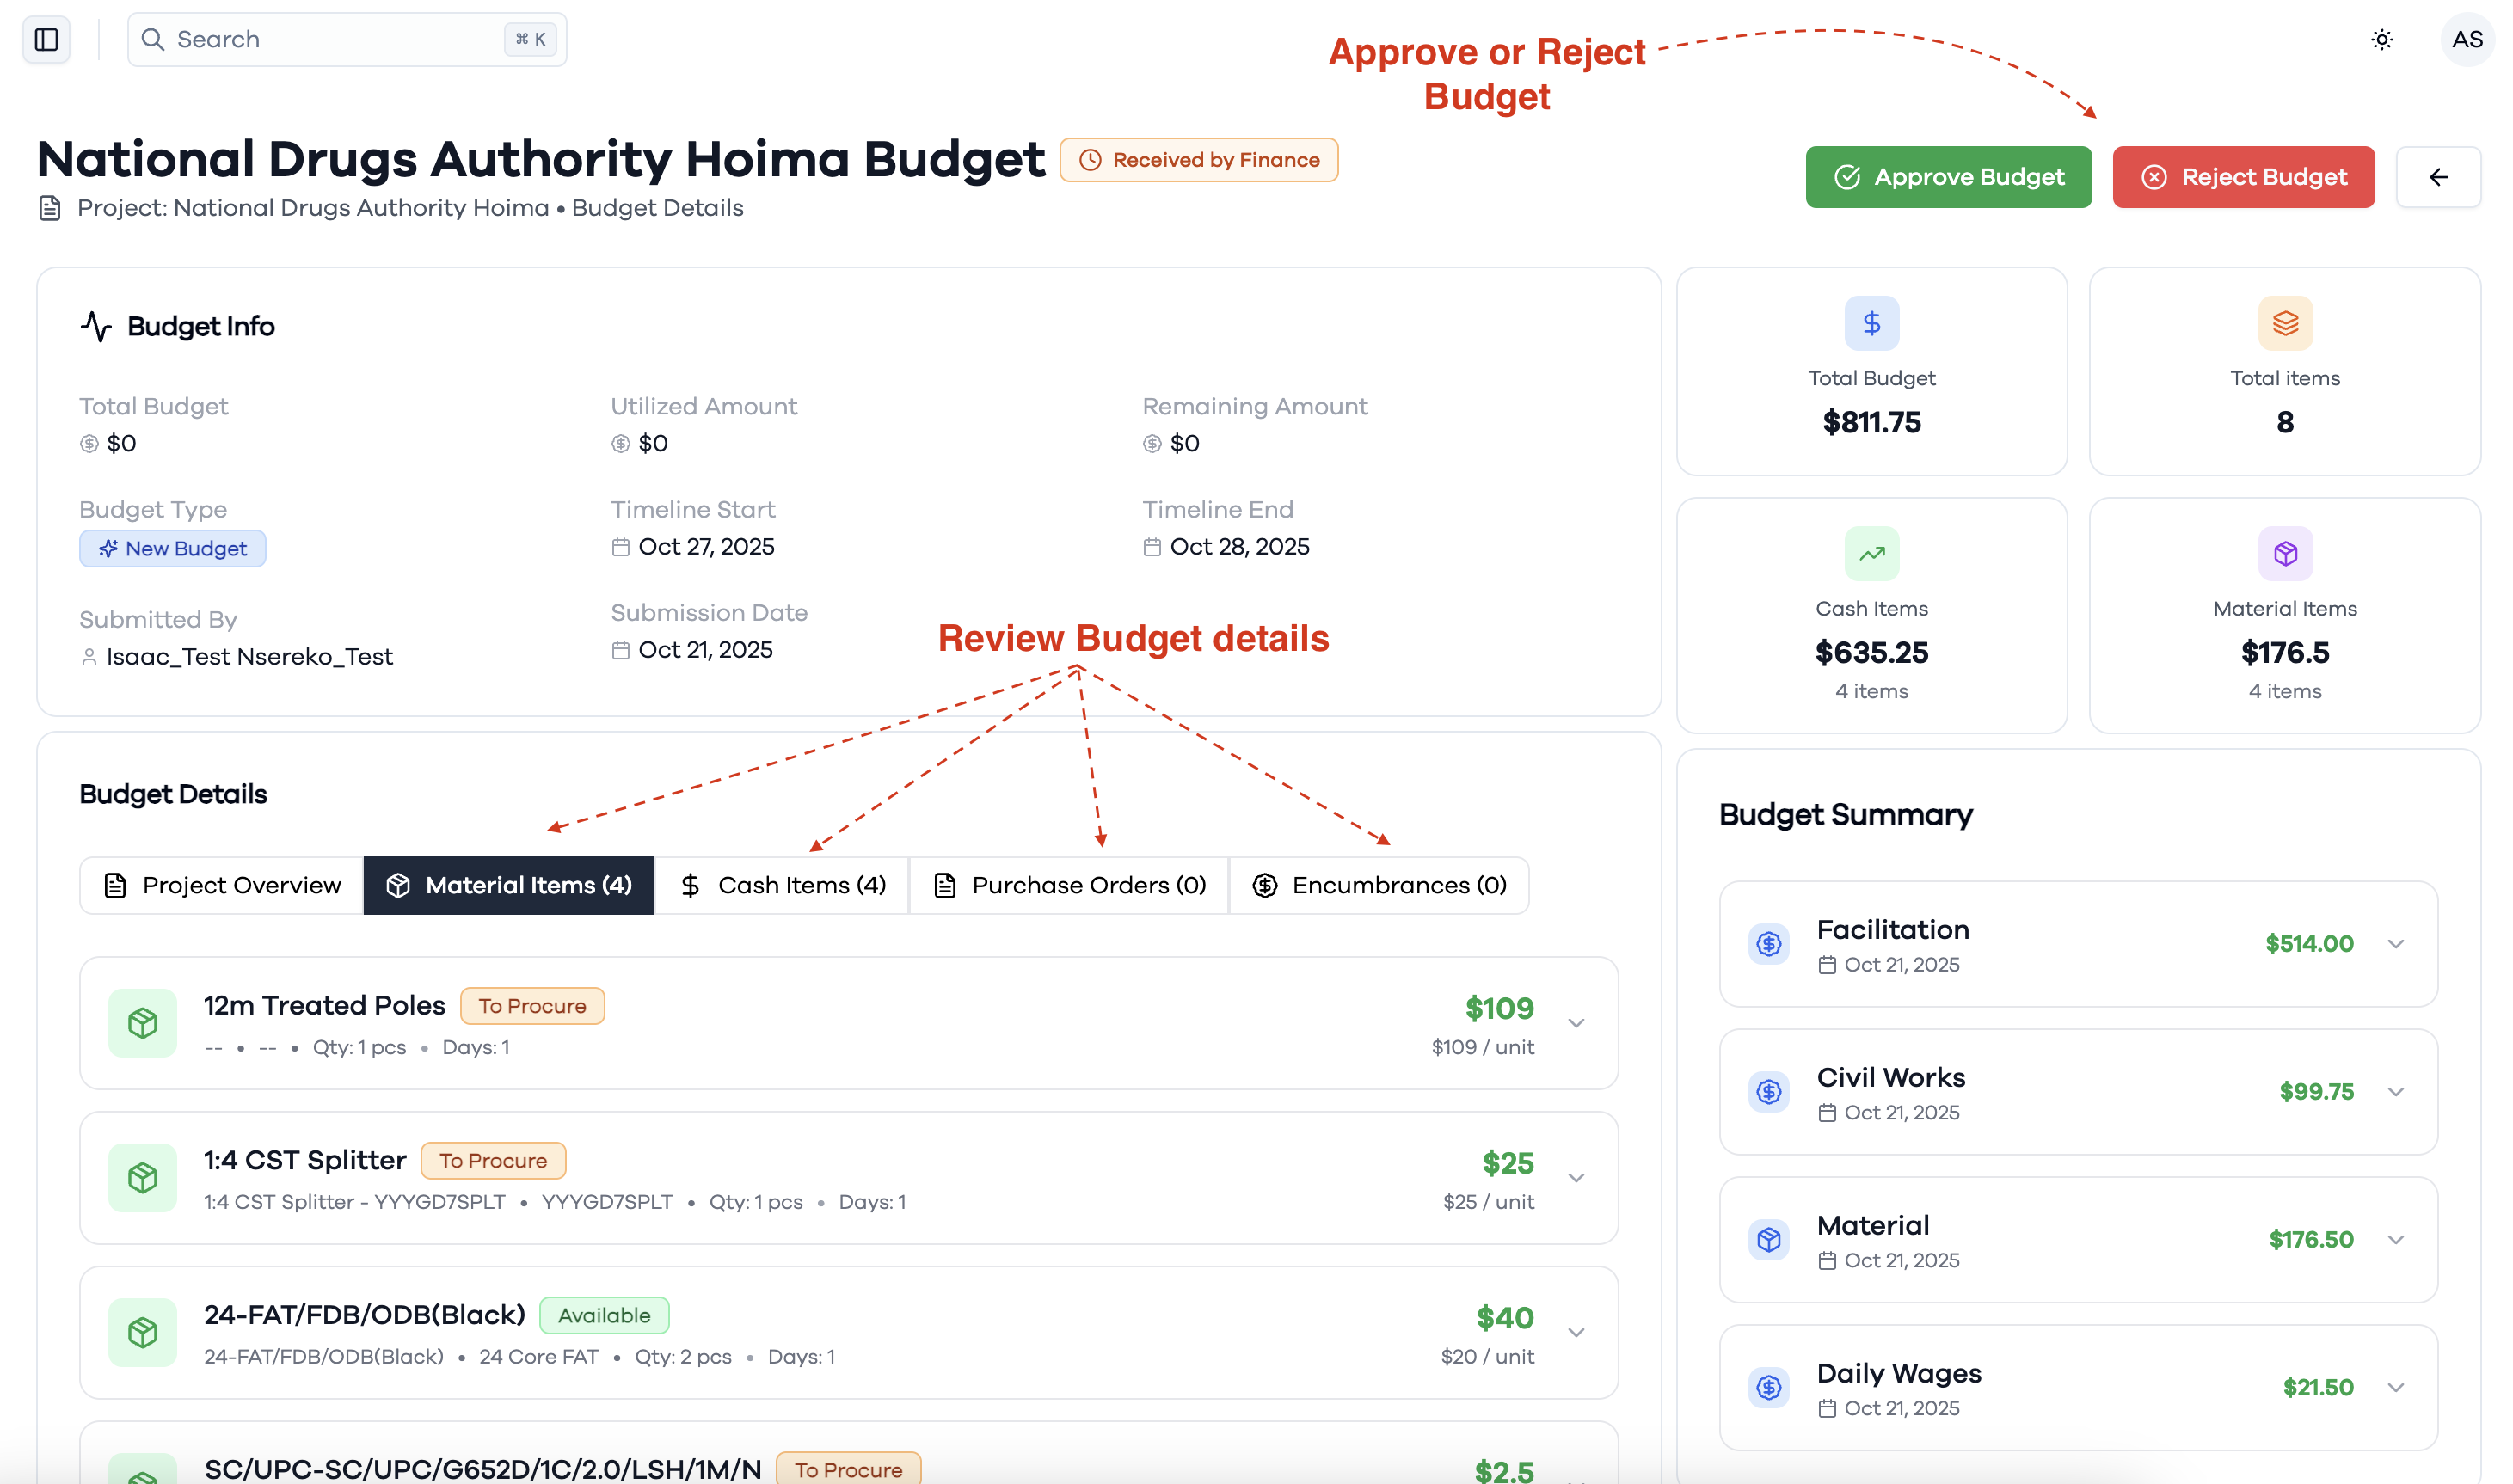Click the Received by Finance status badge
Image resolution: width=2513 pixels, height=1484 pixels.
[x=1198, y=160]
